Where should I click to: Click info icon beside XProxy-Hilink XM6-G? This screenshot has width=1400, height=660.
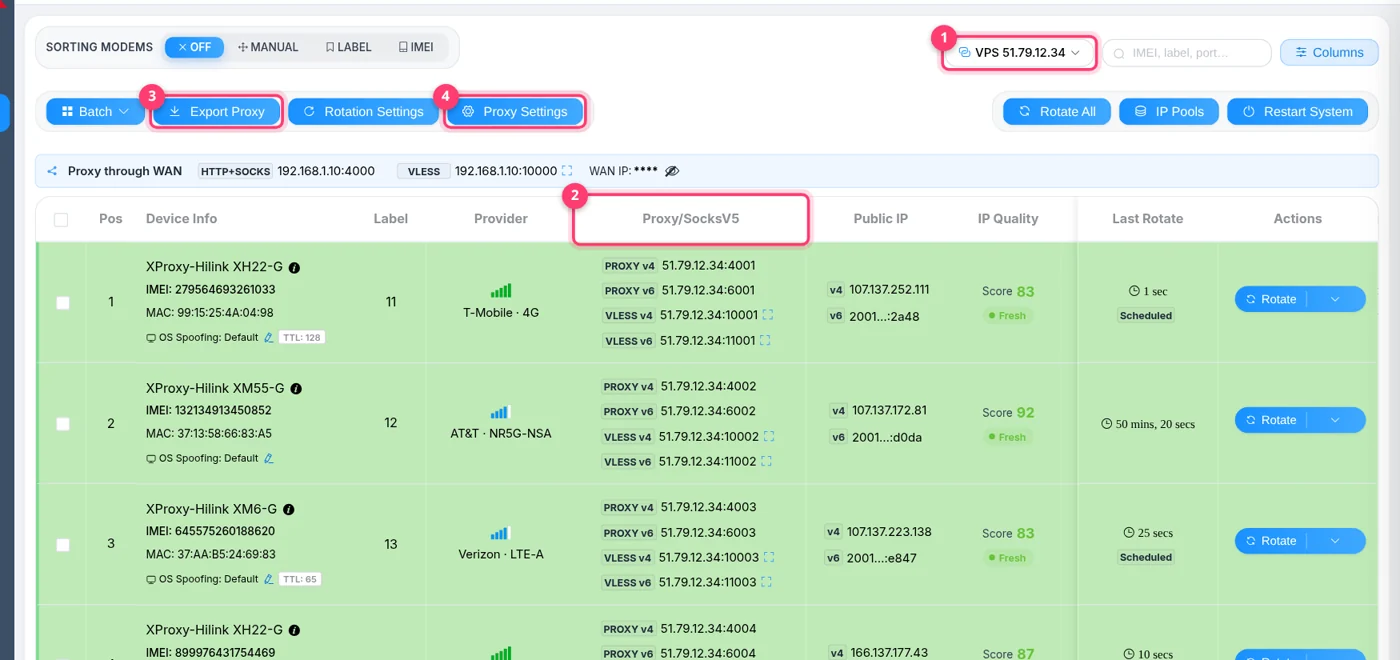(x=288, y=510)
